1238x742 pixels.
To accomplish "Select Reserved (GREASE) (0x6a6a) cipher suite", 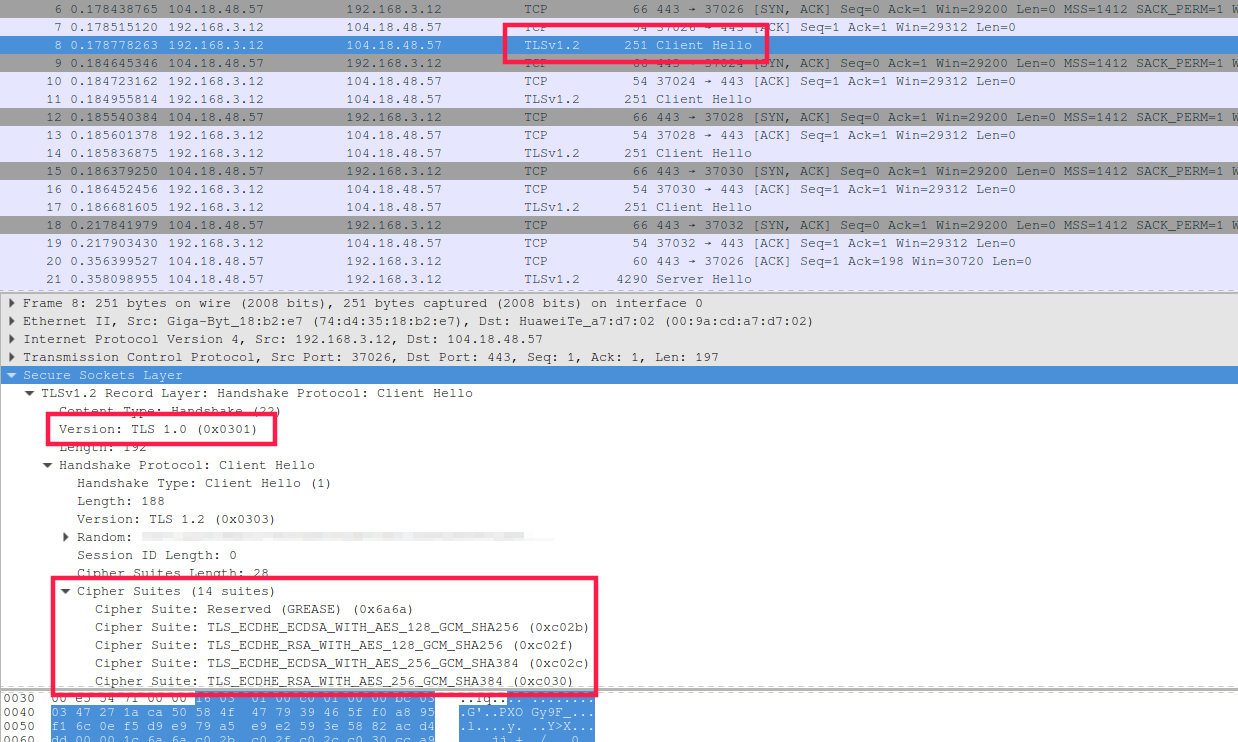I will click(x=254, y=609).
